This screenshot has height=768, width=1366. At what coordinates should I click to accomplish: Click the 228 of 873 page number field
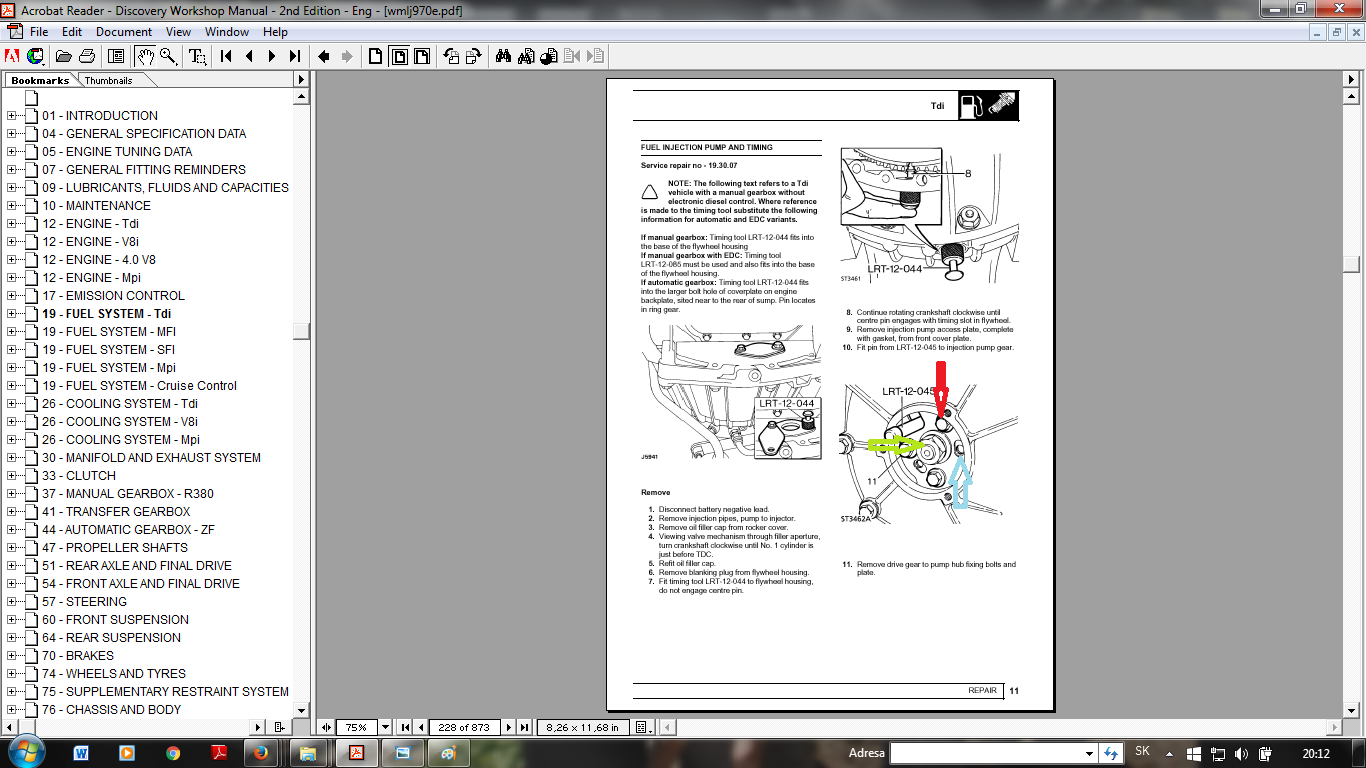(x=464, y=727)
